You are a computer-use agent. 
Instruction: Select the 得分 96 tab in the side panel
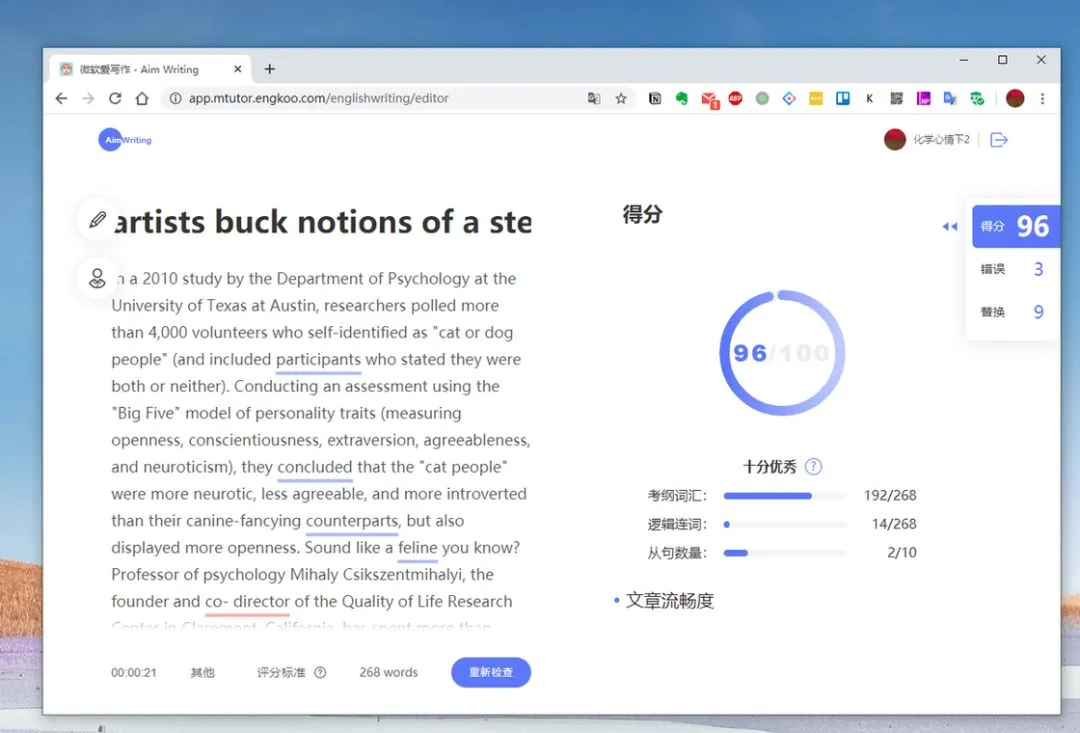click(x=1015, y=227)
